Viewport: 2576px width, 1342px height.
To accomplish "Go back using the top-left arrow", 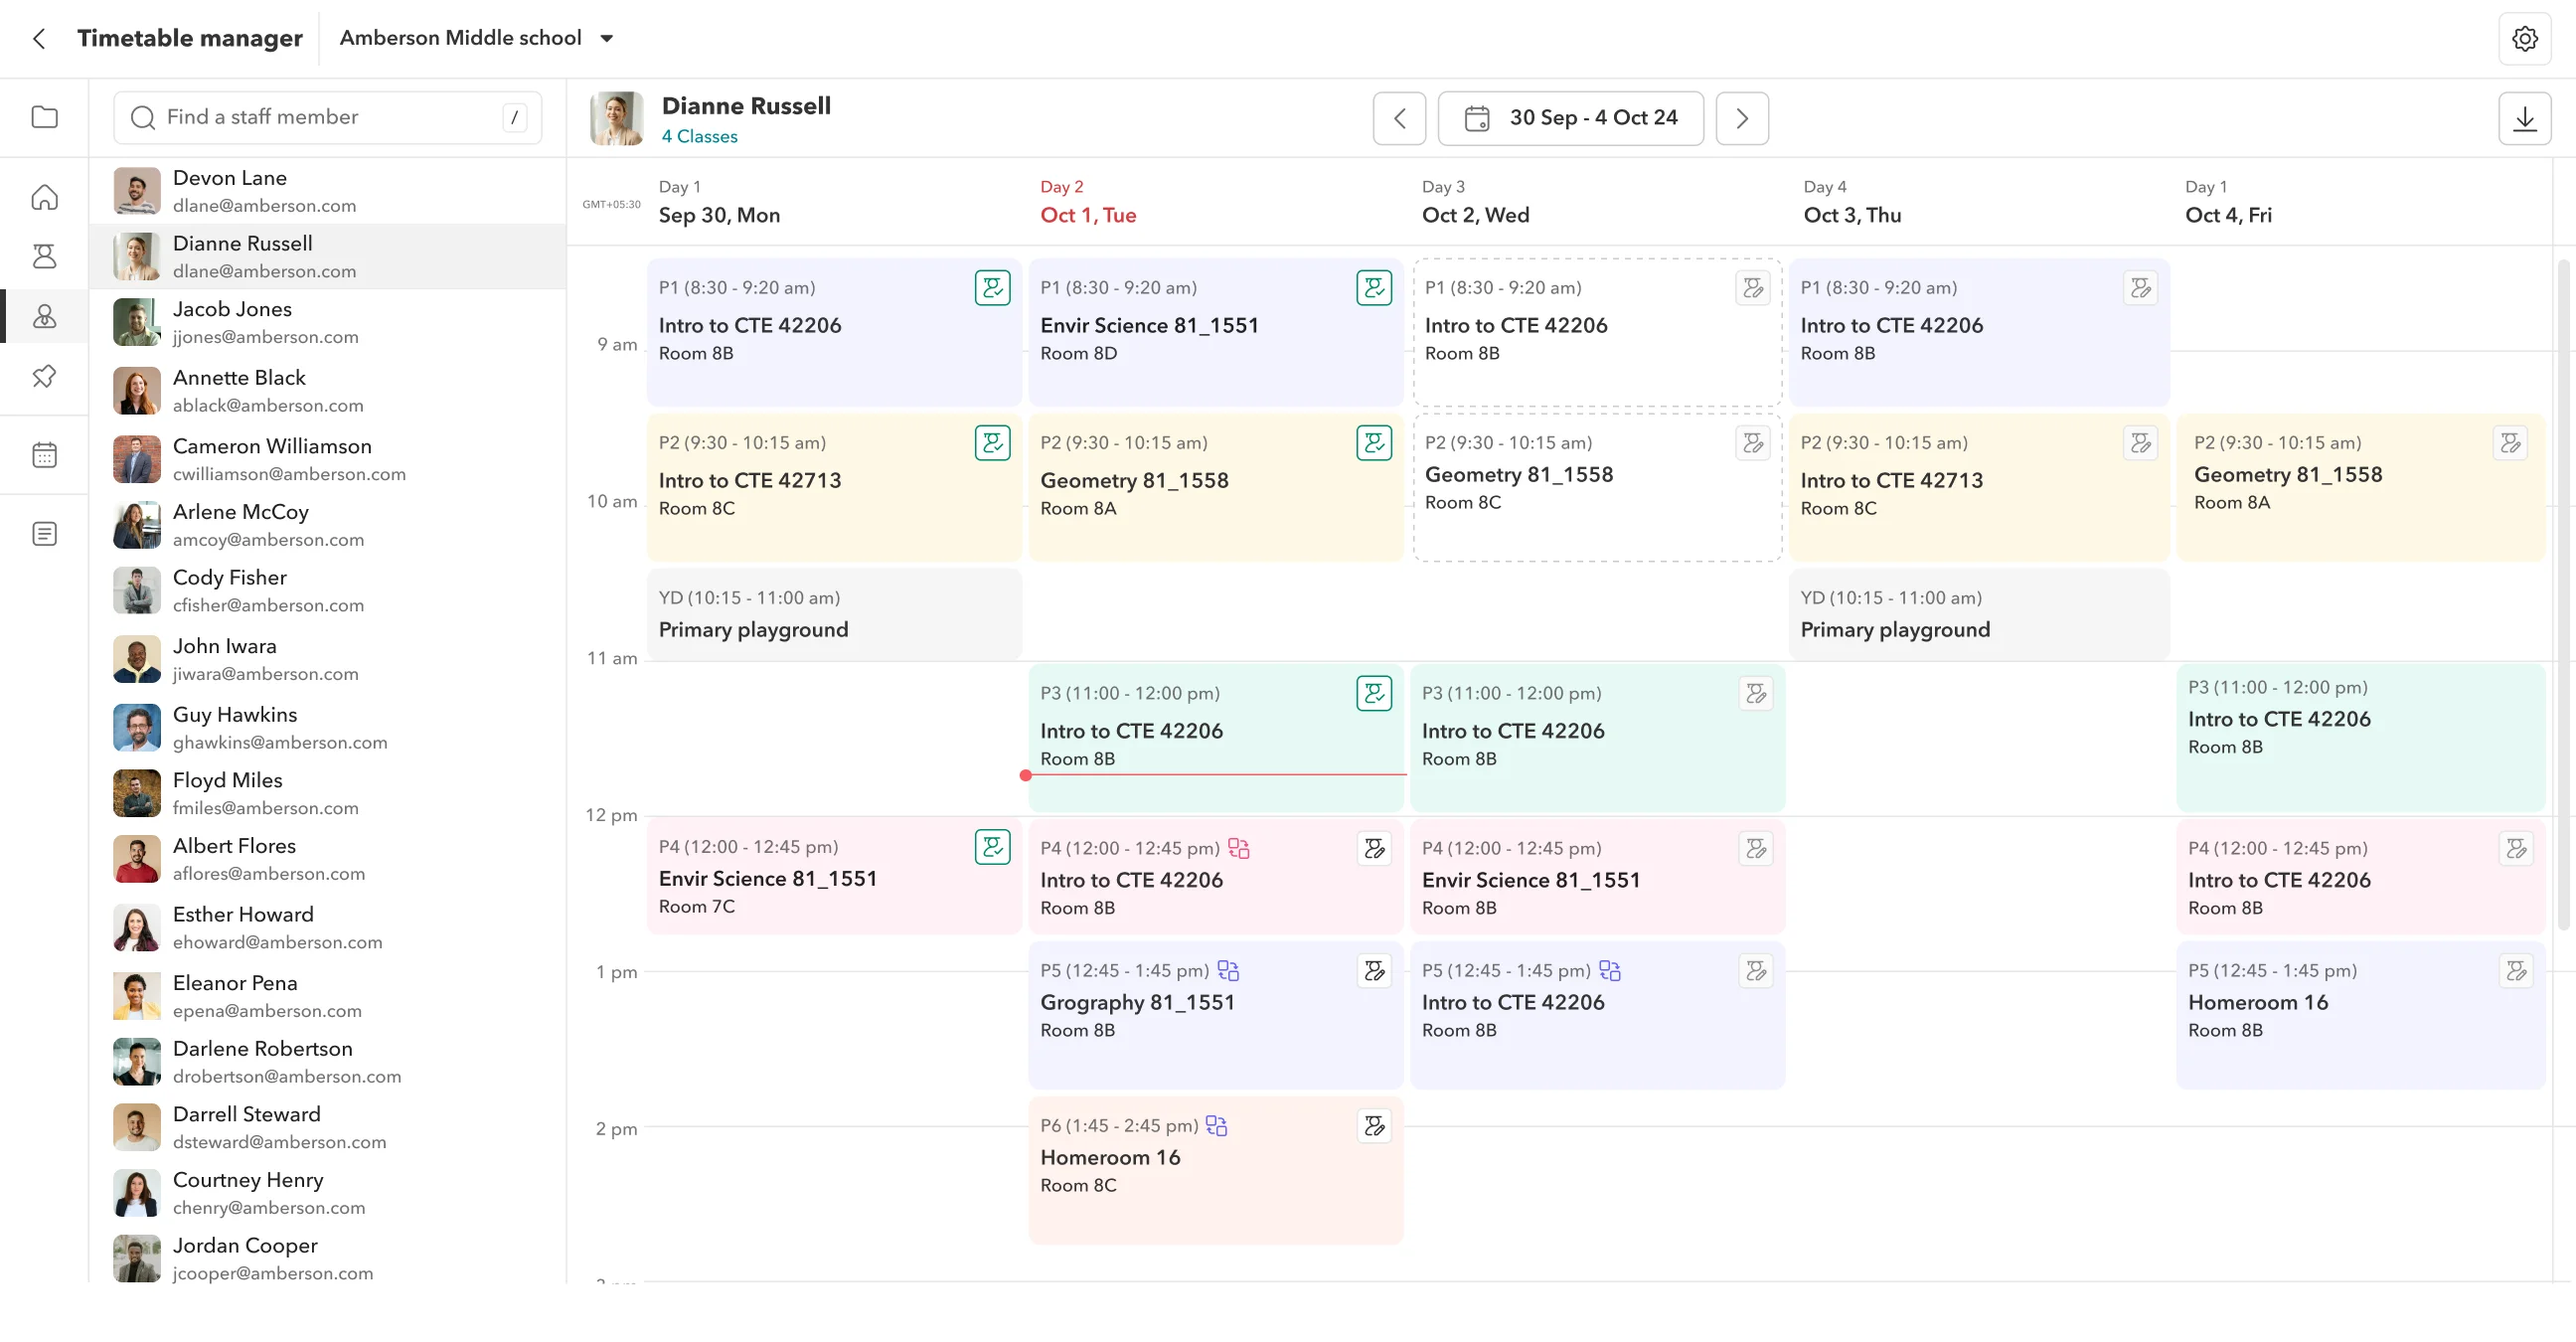I will click(x=39, y=38).
